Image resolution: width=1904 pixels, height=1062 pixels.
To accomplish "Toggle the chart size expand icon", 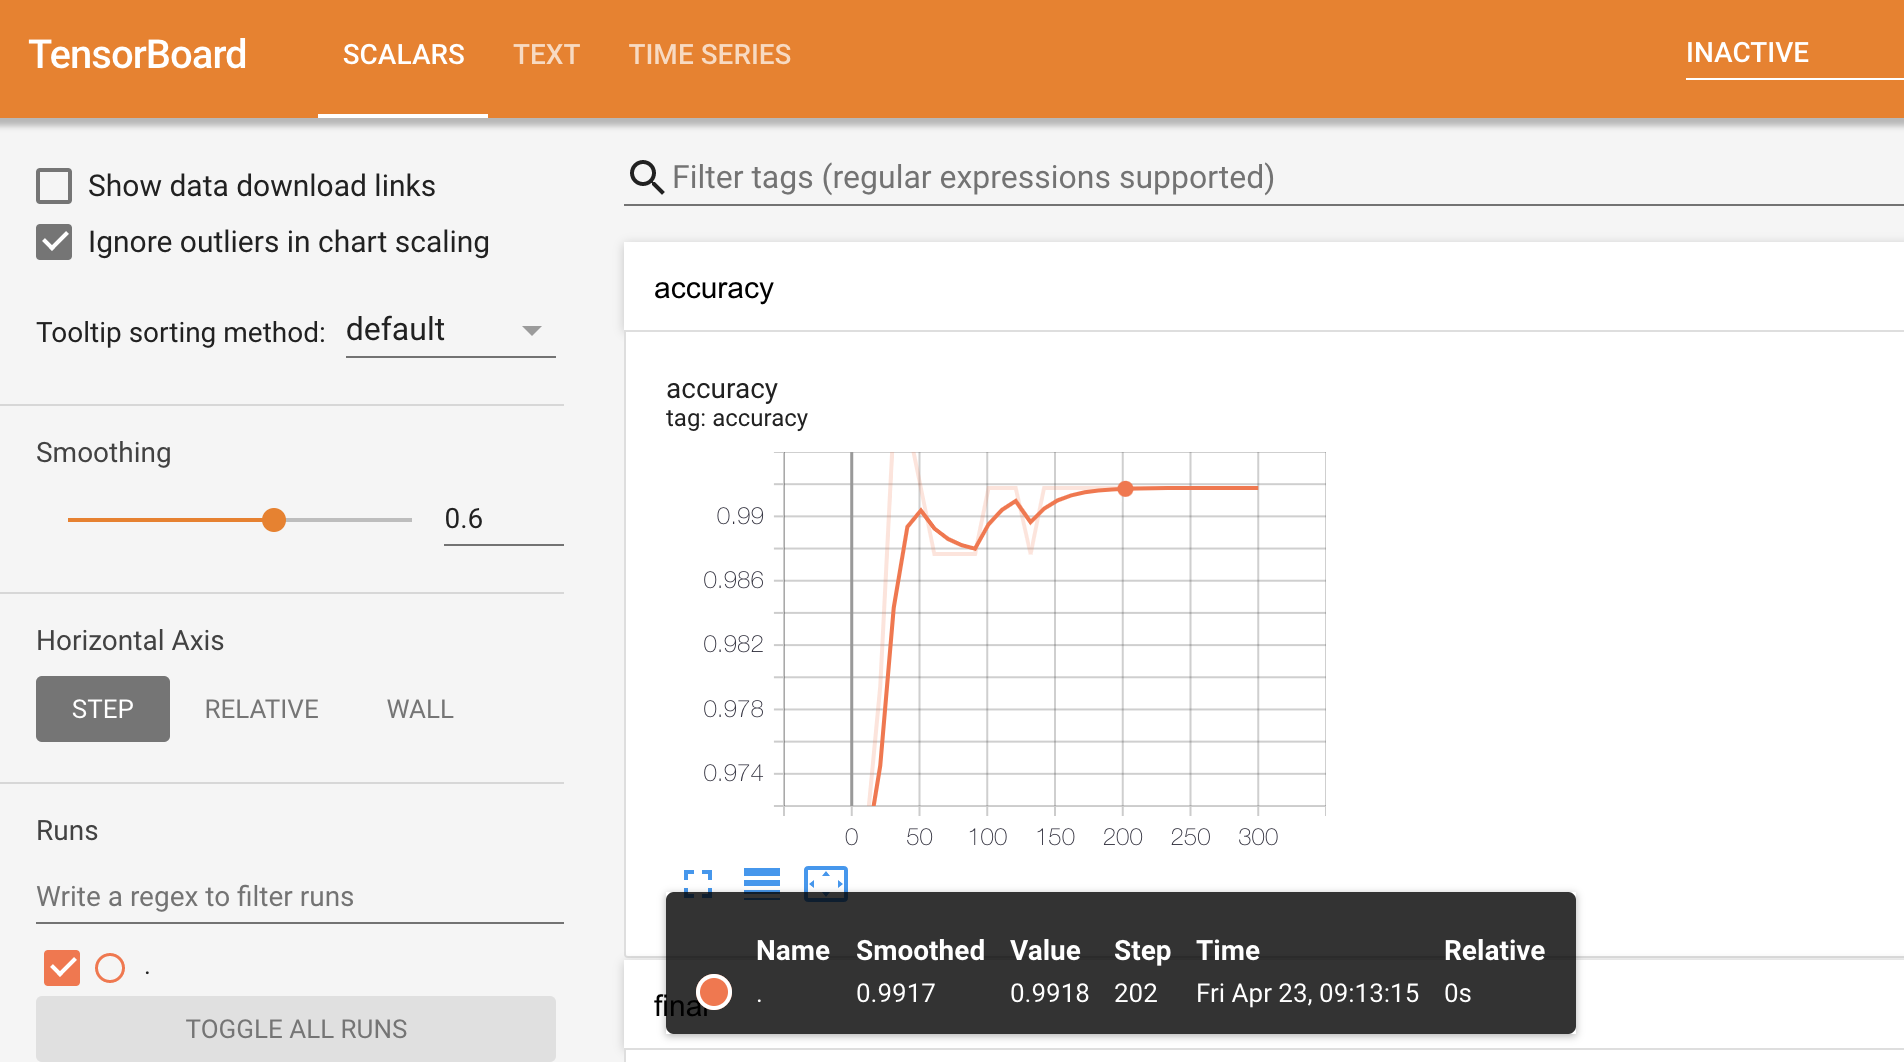I will pos(698,883).
